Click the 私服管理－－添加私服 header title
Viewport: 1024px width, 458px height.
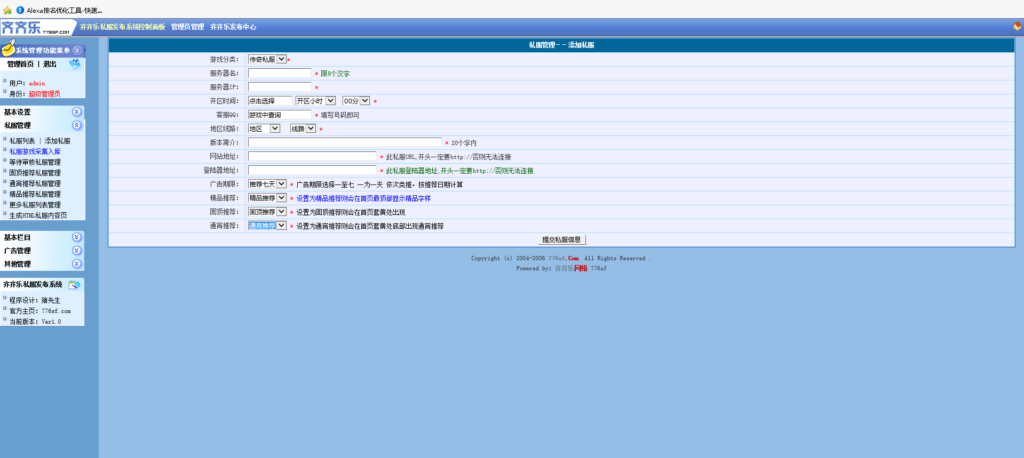[561, 45]
